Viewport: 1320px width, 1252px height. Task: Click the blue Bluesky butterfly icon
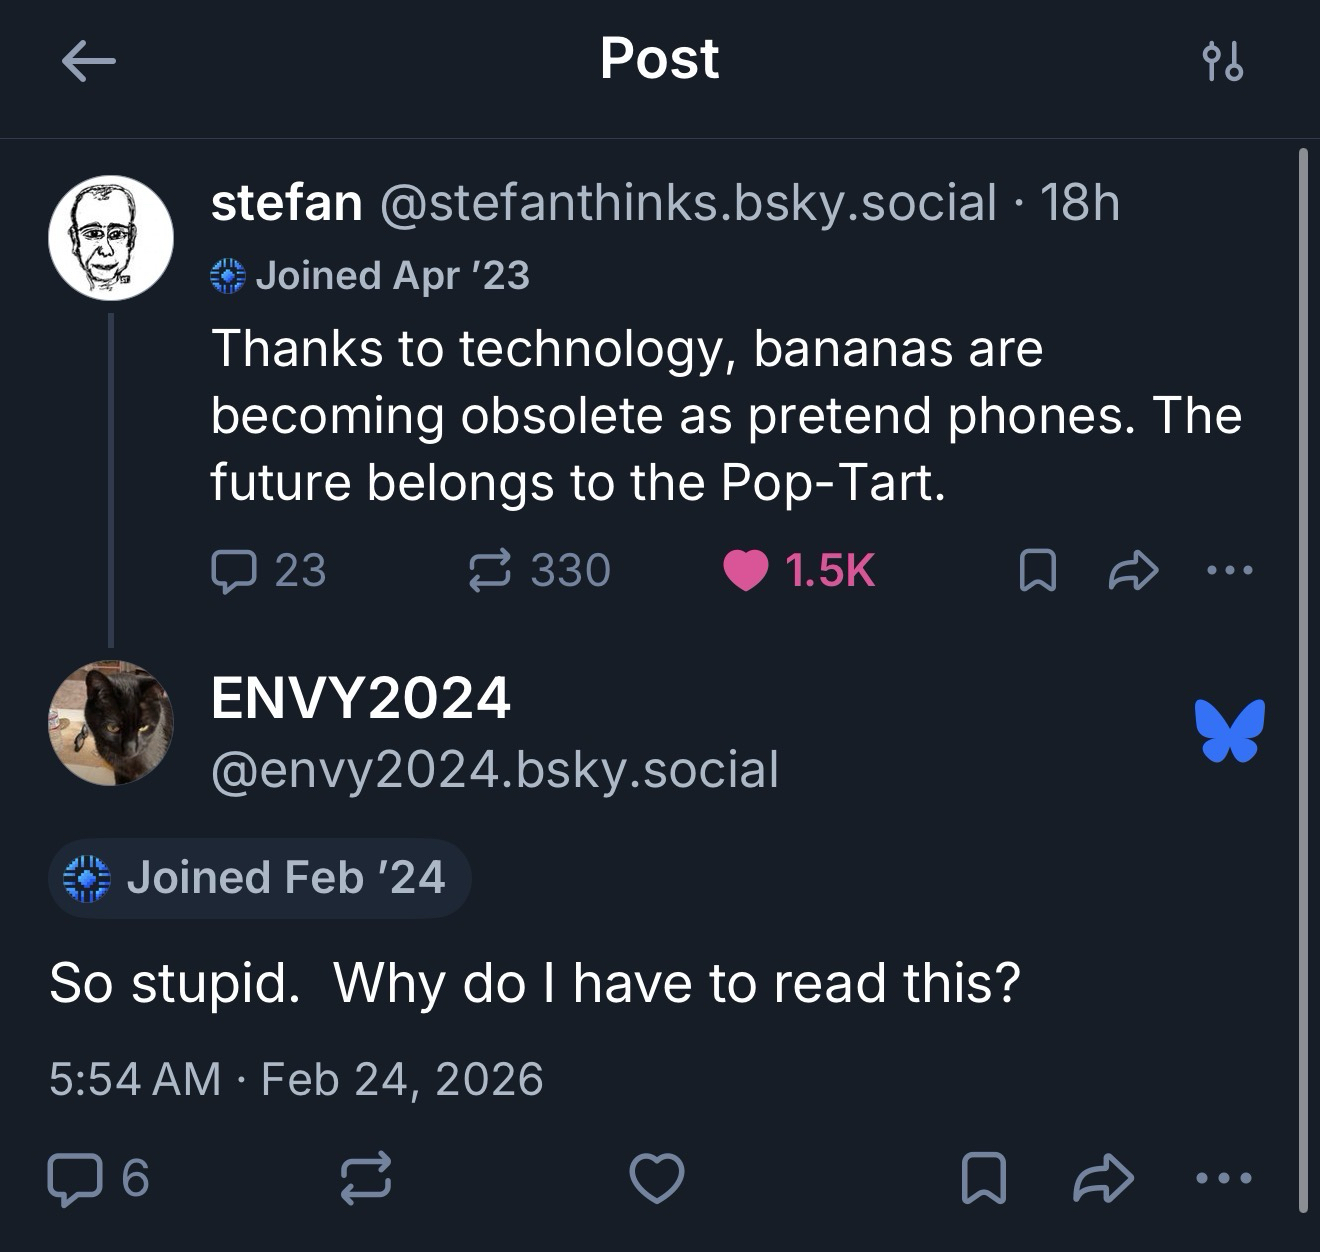(1229, 730)
